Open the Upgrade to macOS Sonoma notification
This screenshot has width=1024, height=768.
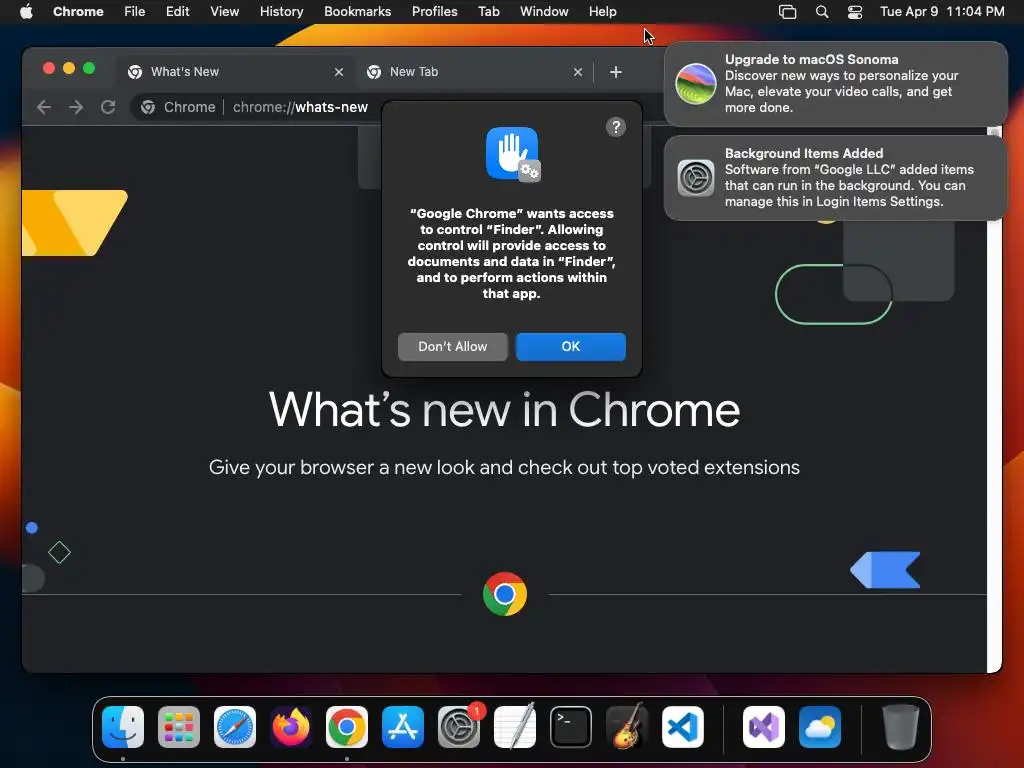click(835, 84)
